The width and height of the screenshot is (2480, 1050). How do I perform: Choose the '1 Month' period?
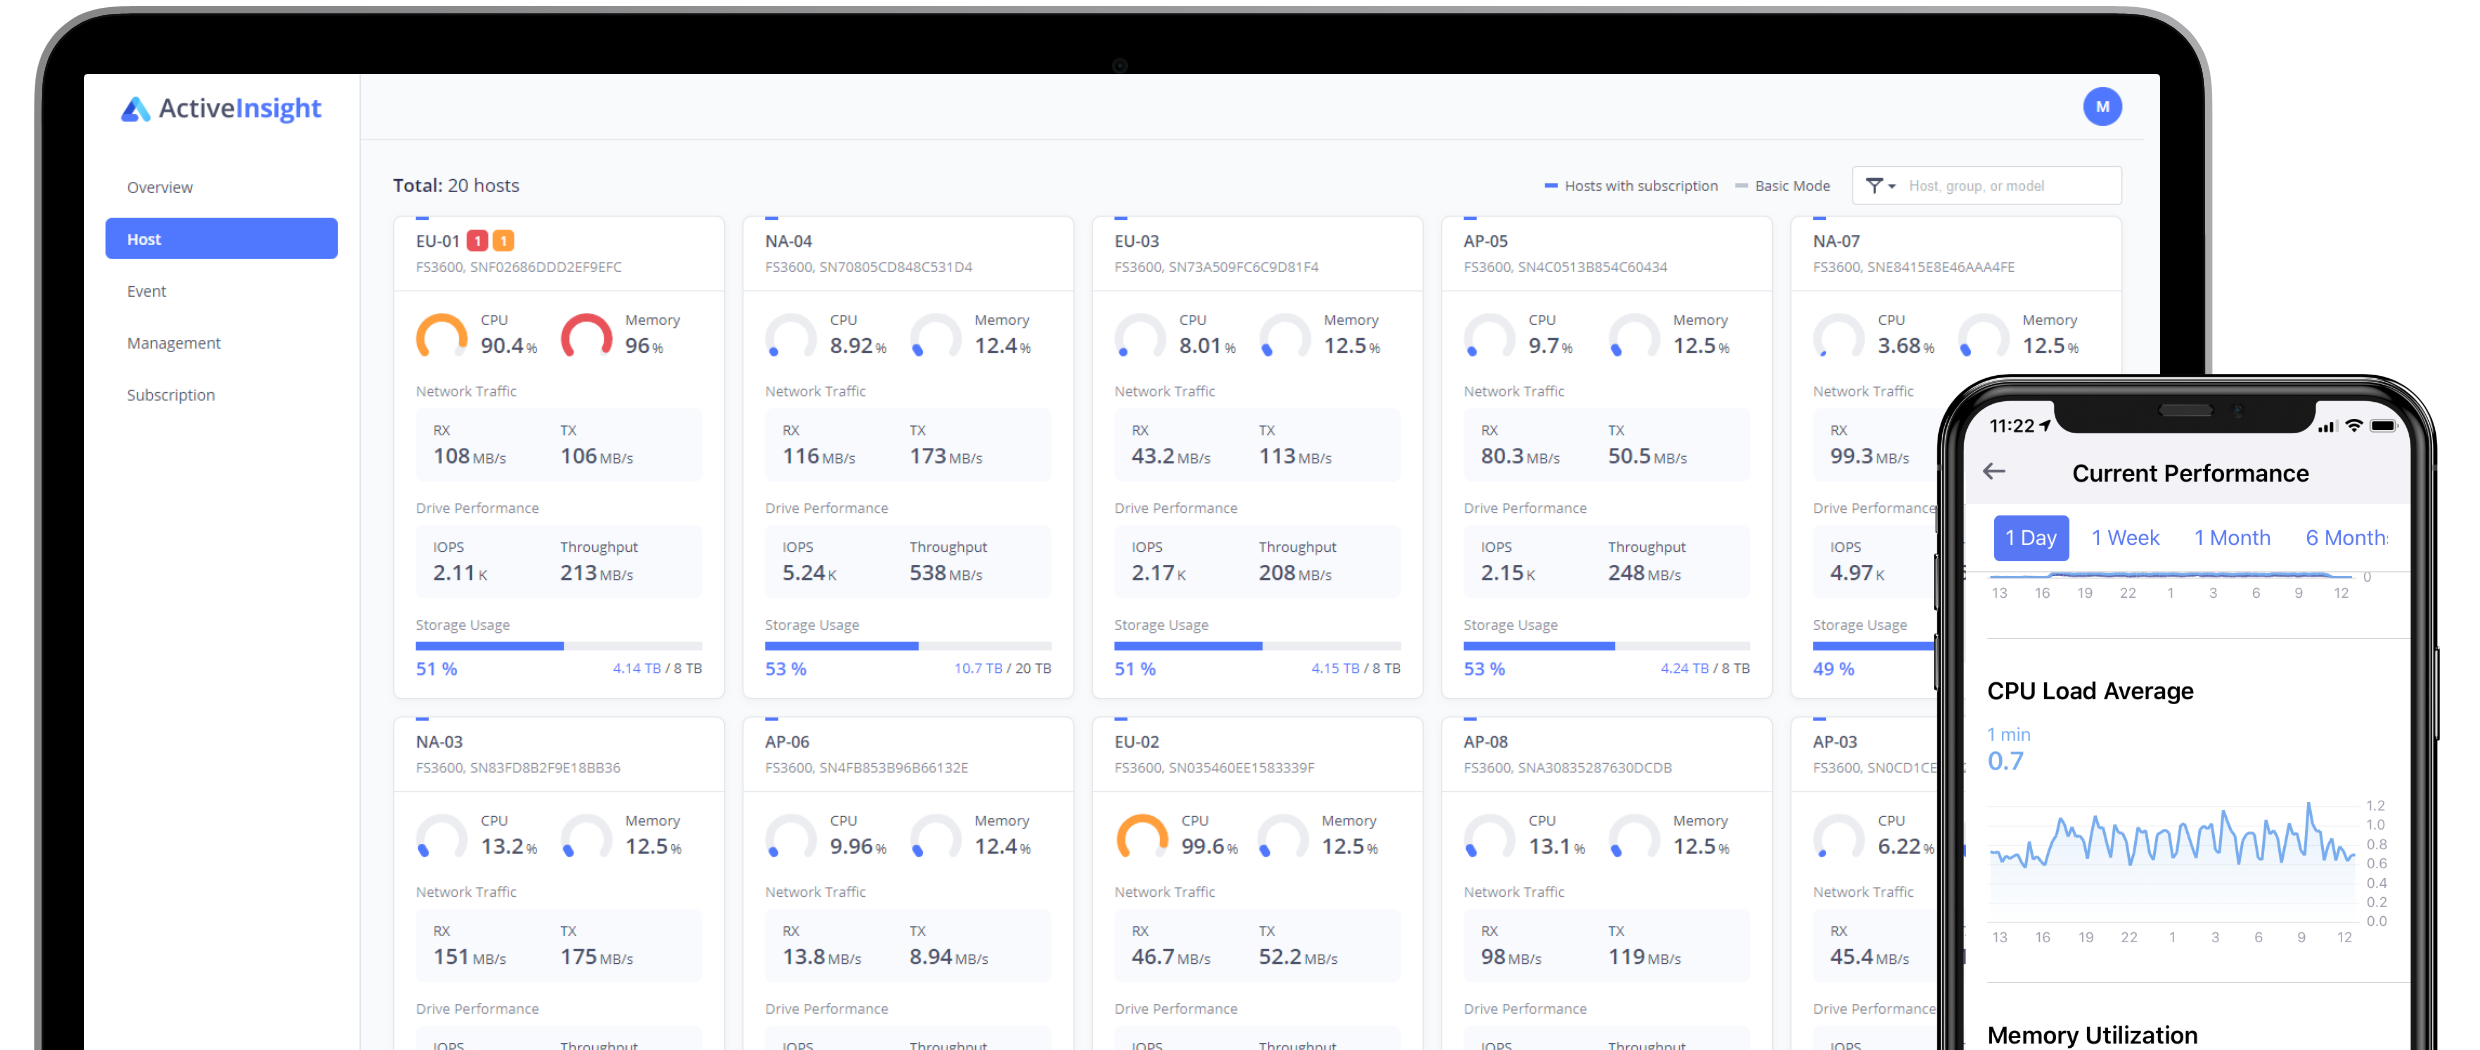tap(2231, 537)
